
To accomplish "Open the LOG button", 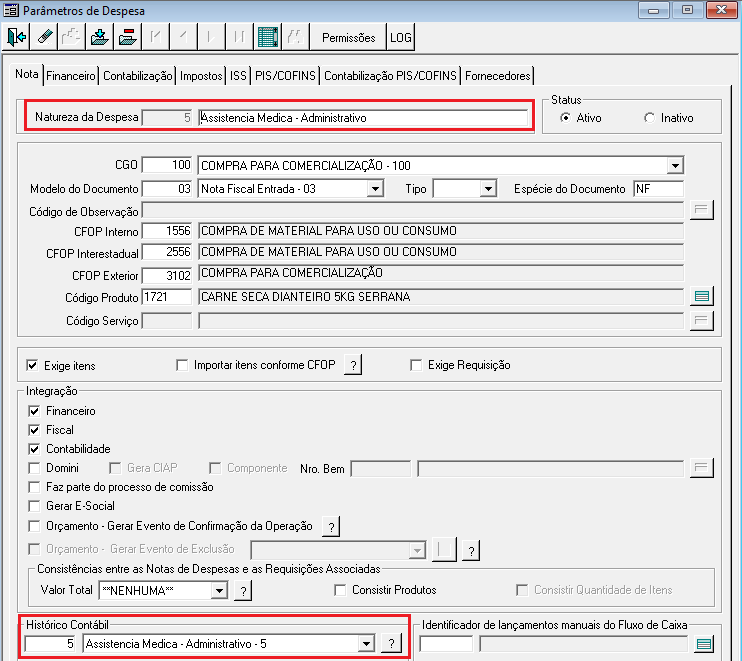I will pyautogui.click(x=401, y=37).
